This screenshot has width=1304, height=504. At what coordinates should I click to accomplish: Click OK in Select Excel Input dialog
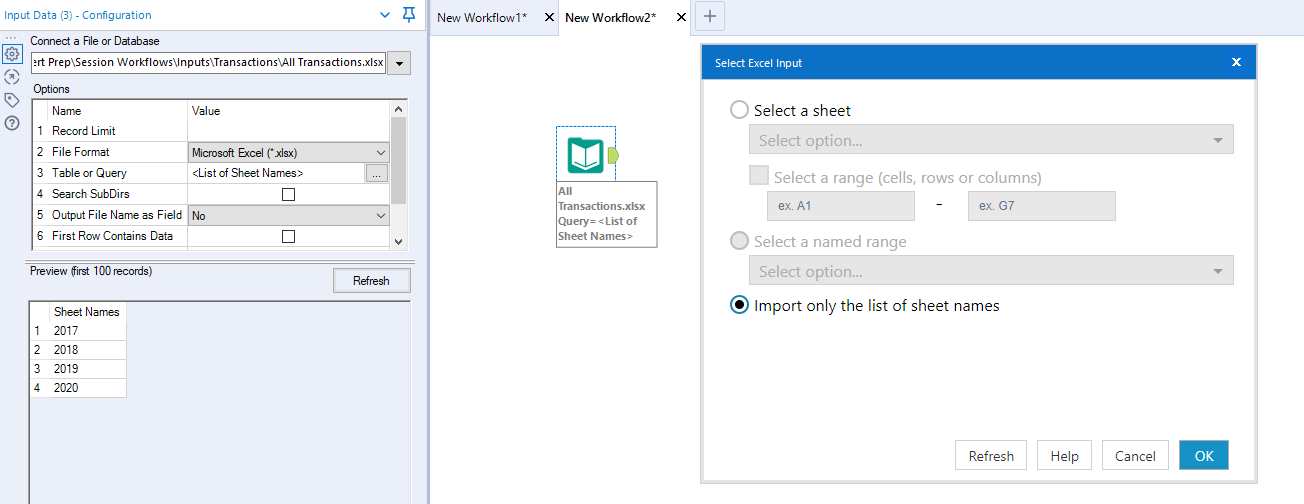click(x=1203, y=455)
